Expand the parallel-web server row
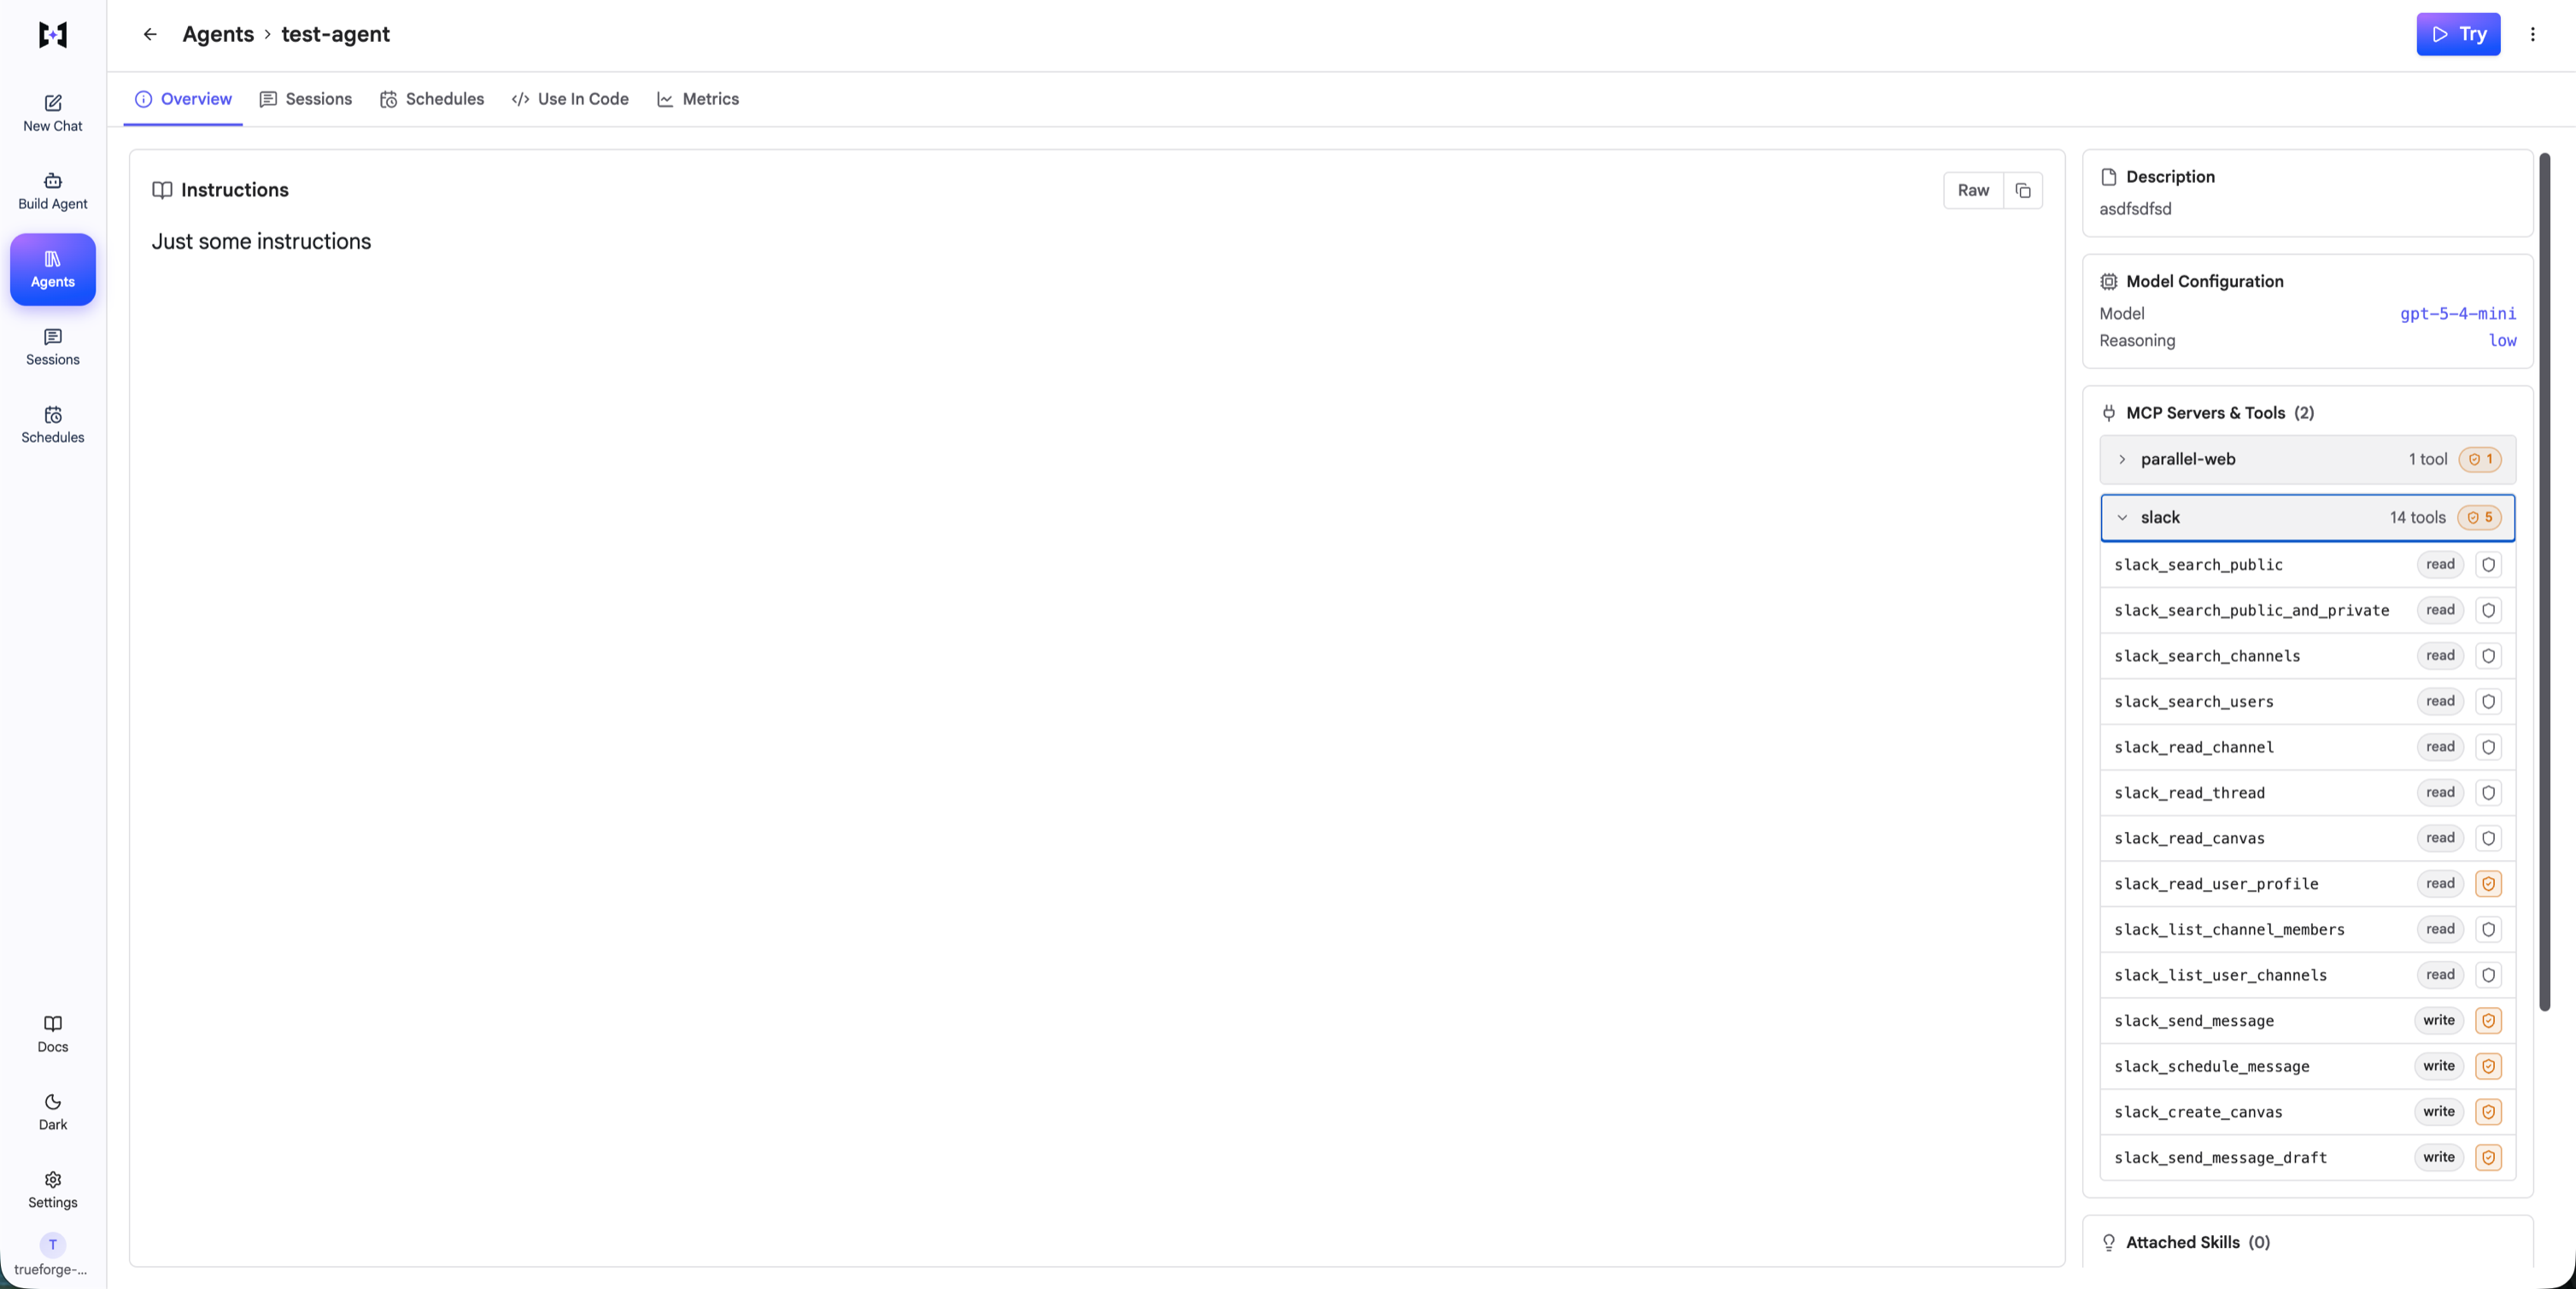Screen dimensions: 2576x1289 2307,459
